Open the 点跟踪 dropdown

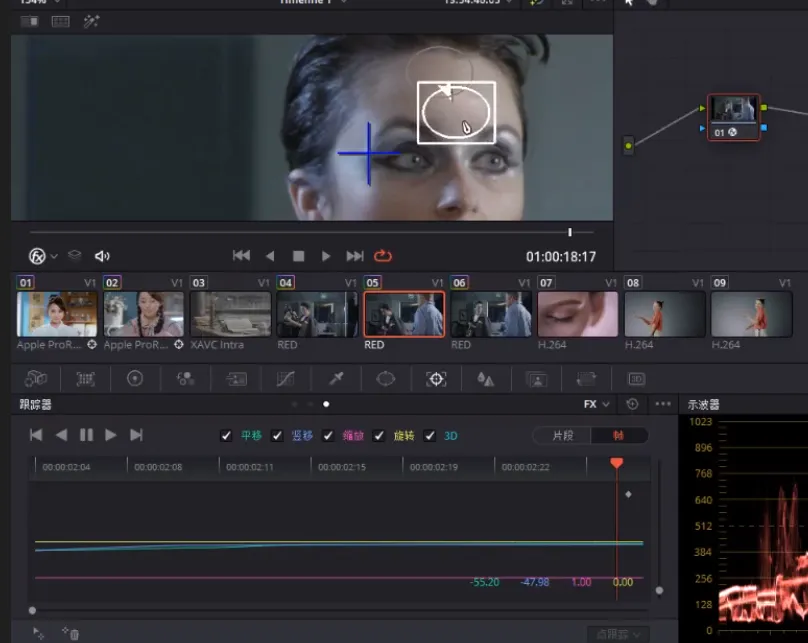[618, 634]
